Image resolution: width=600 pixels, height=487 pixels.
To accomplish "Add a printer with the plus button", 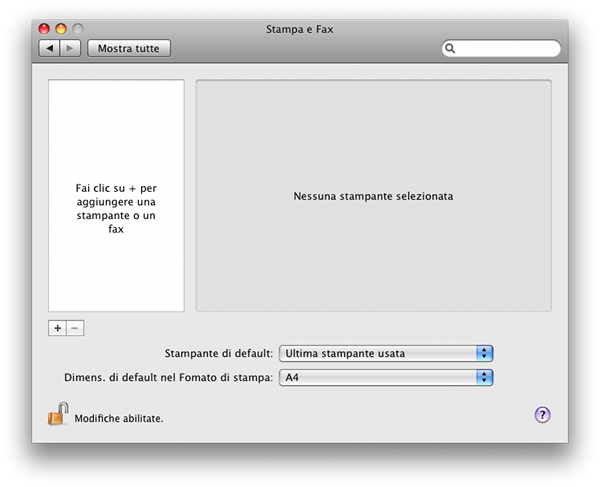I will point(57,328).
